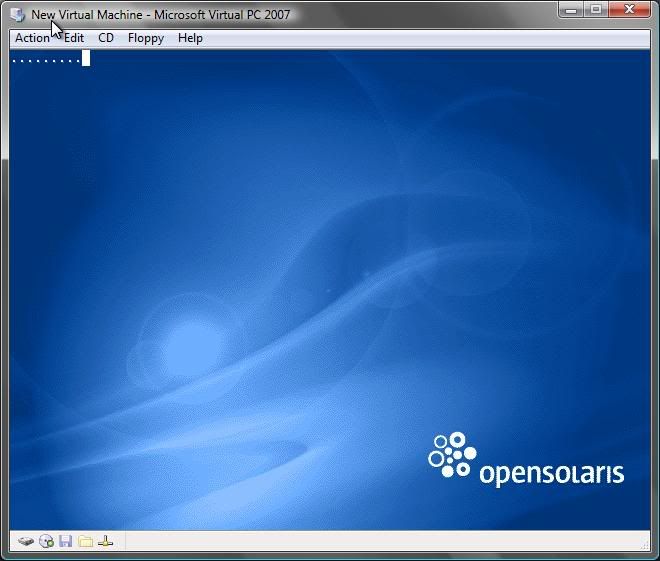This screenshot has width=660, height=561.
Task: Open the Floppy menu
Action: click(x=146, y=38)
